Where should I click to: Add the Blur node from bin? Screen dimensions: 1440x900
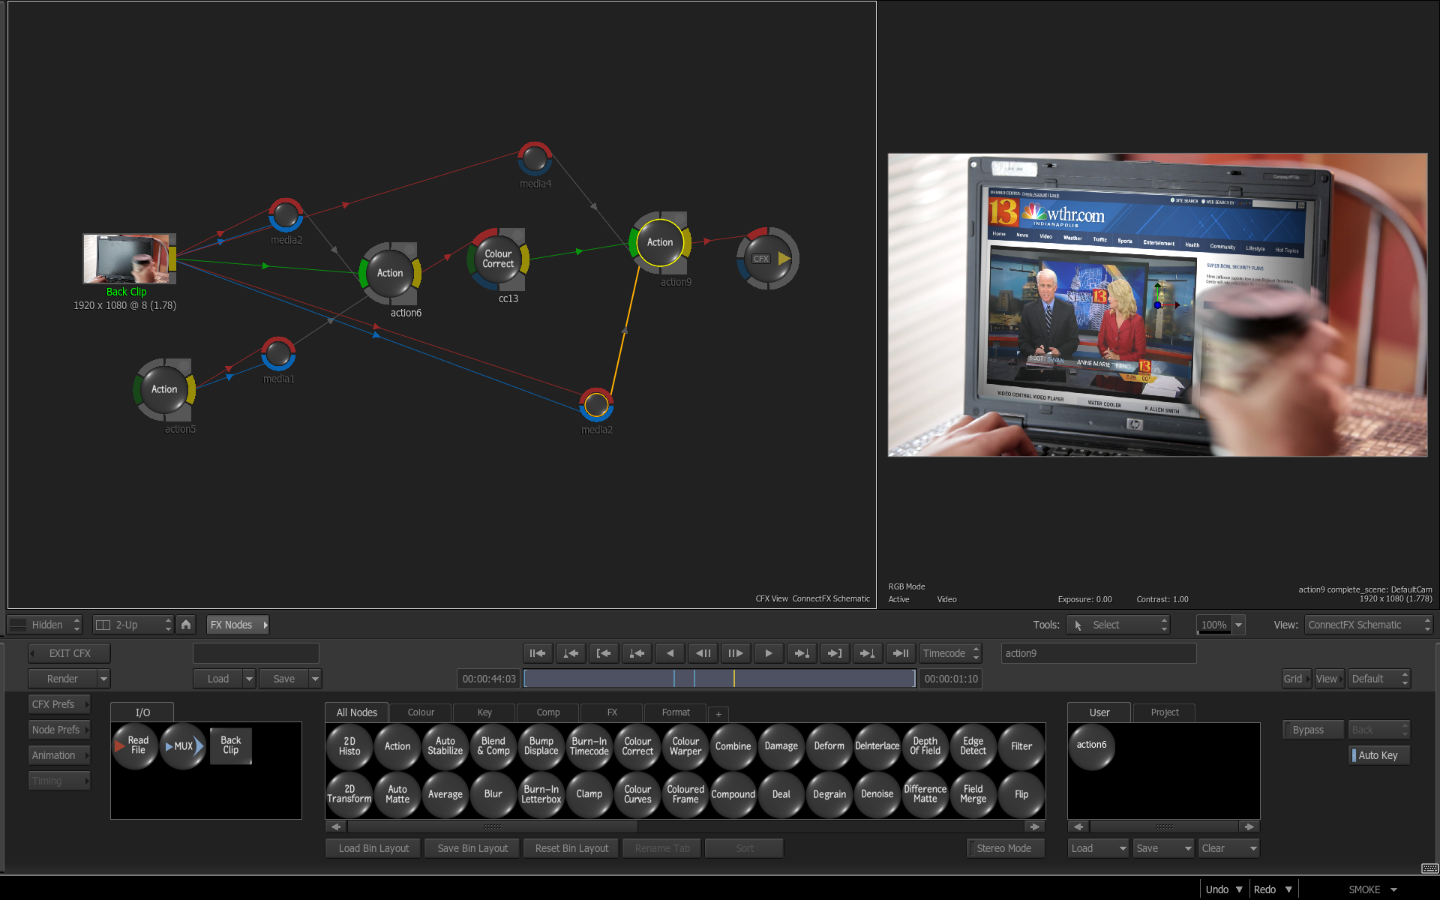coord(493,795)
